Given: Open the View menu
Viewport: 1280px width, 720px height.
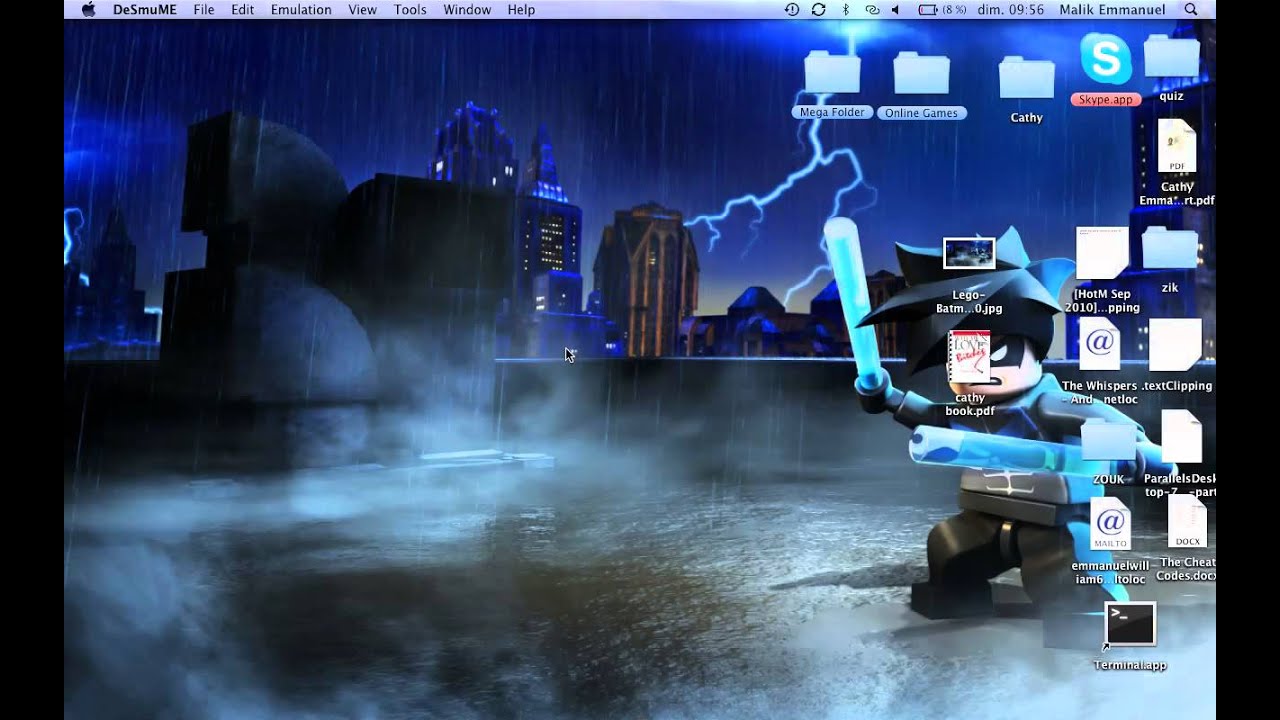Looking at the screenshot, I should tap(363, 9).
